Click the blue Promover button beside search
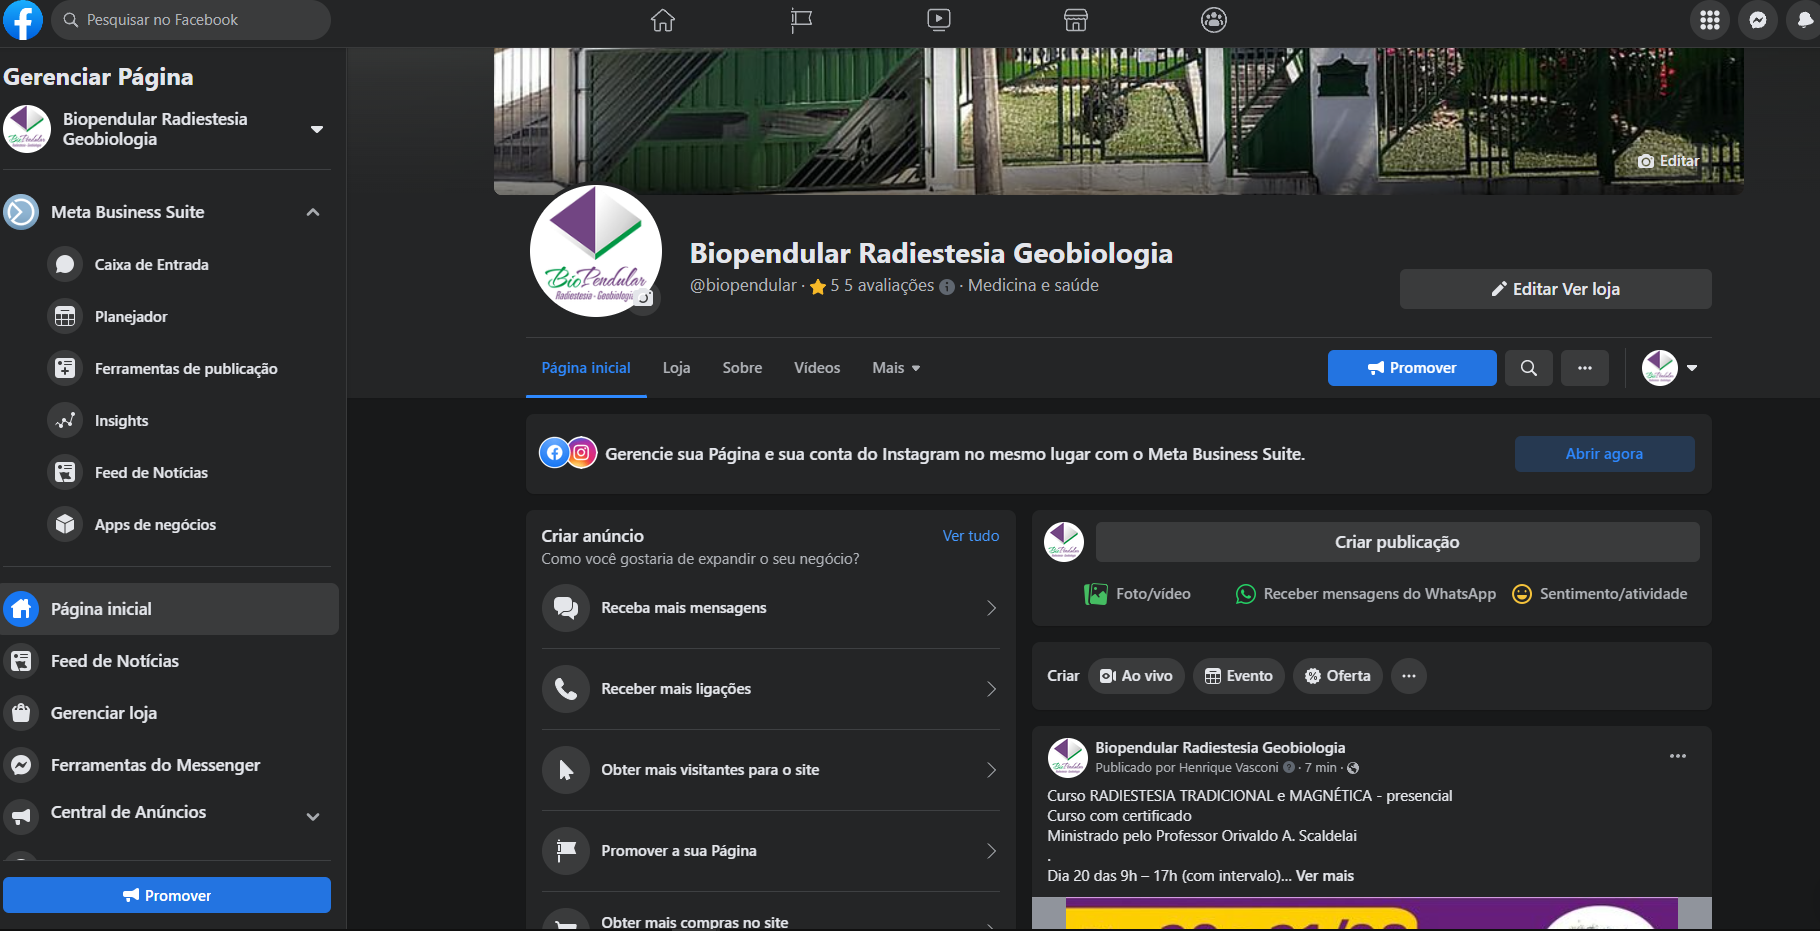The width and height of the screenshot is (1820, 931). coord(1412,368)
